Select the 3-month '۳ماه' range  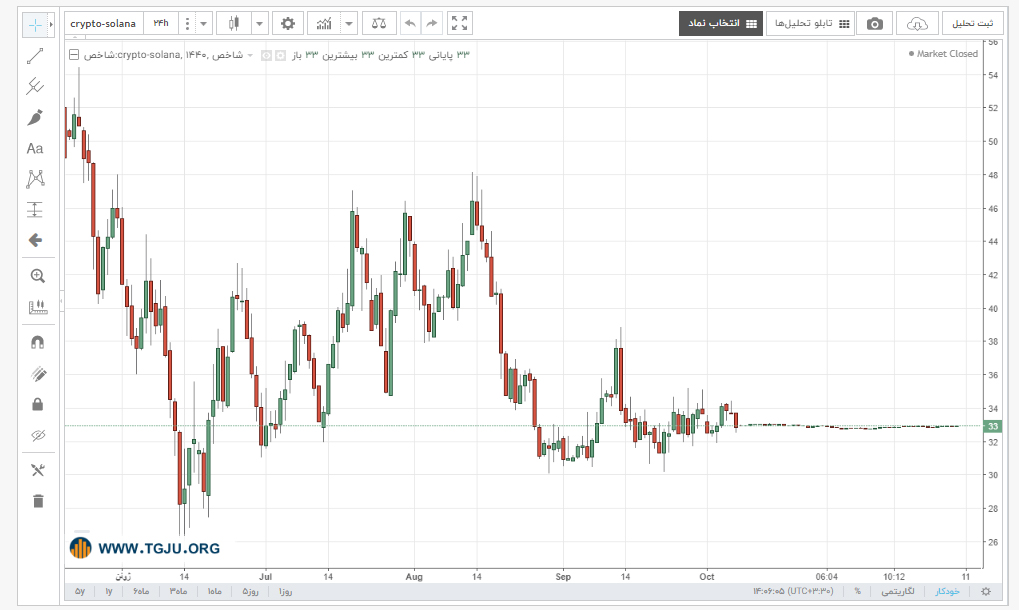coord(177,591)
